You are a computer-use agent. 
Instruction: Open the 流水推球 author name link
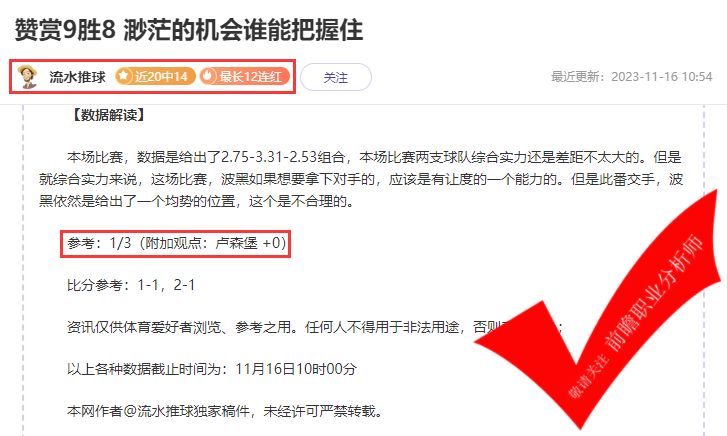[77, 77]
